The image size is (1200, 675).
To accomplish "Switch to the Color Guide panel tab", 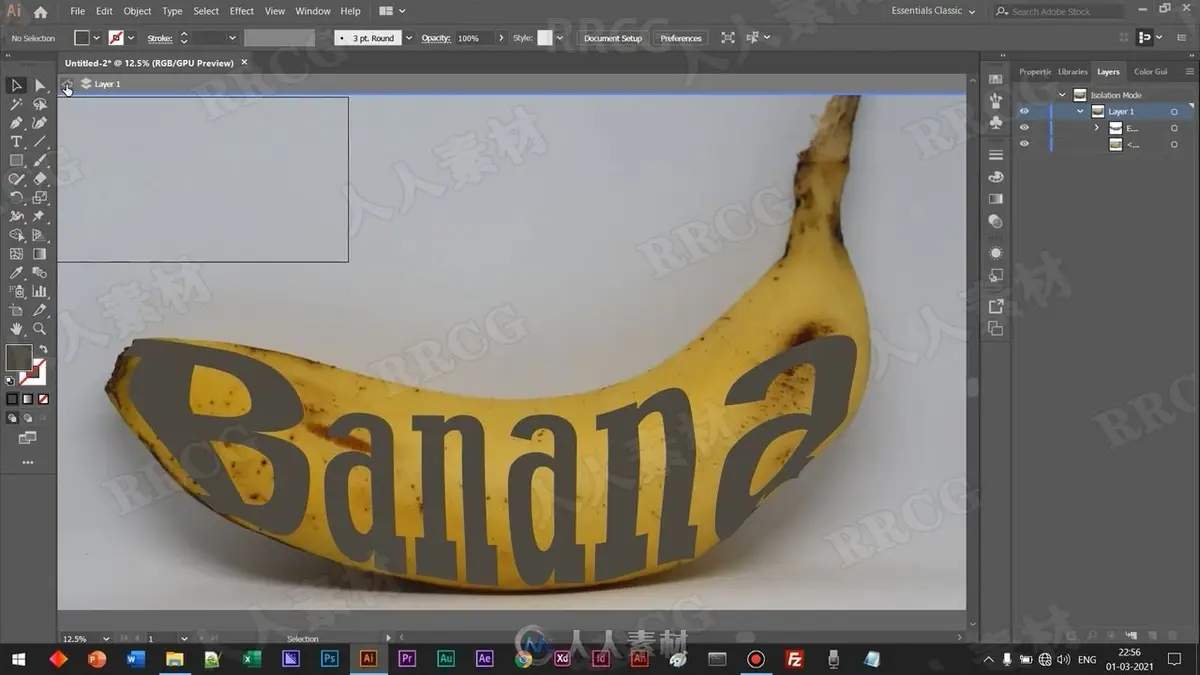I will click(x=1150, y=72).
